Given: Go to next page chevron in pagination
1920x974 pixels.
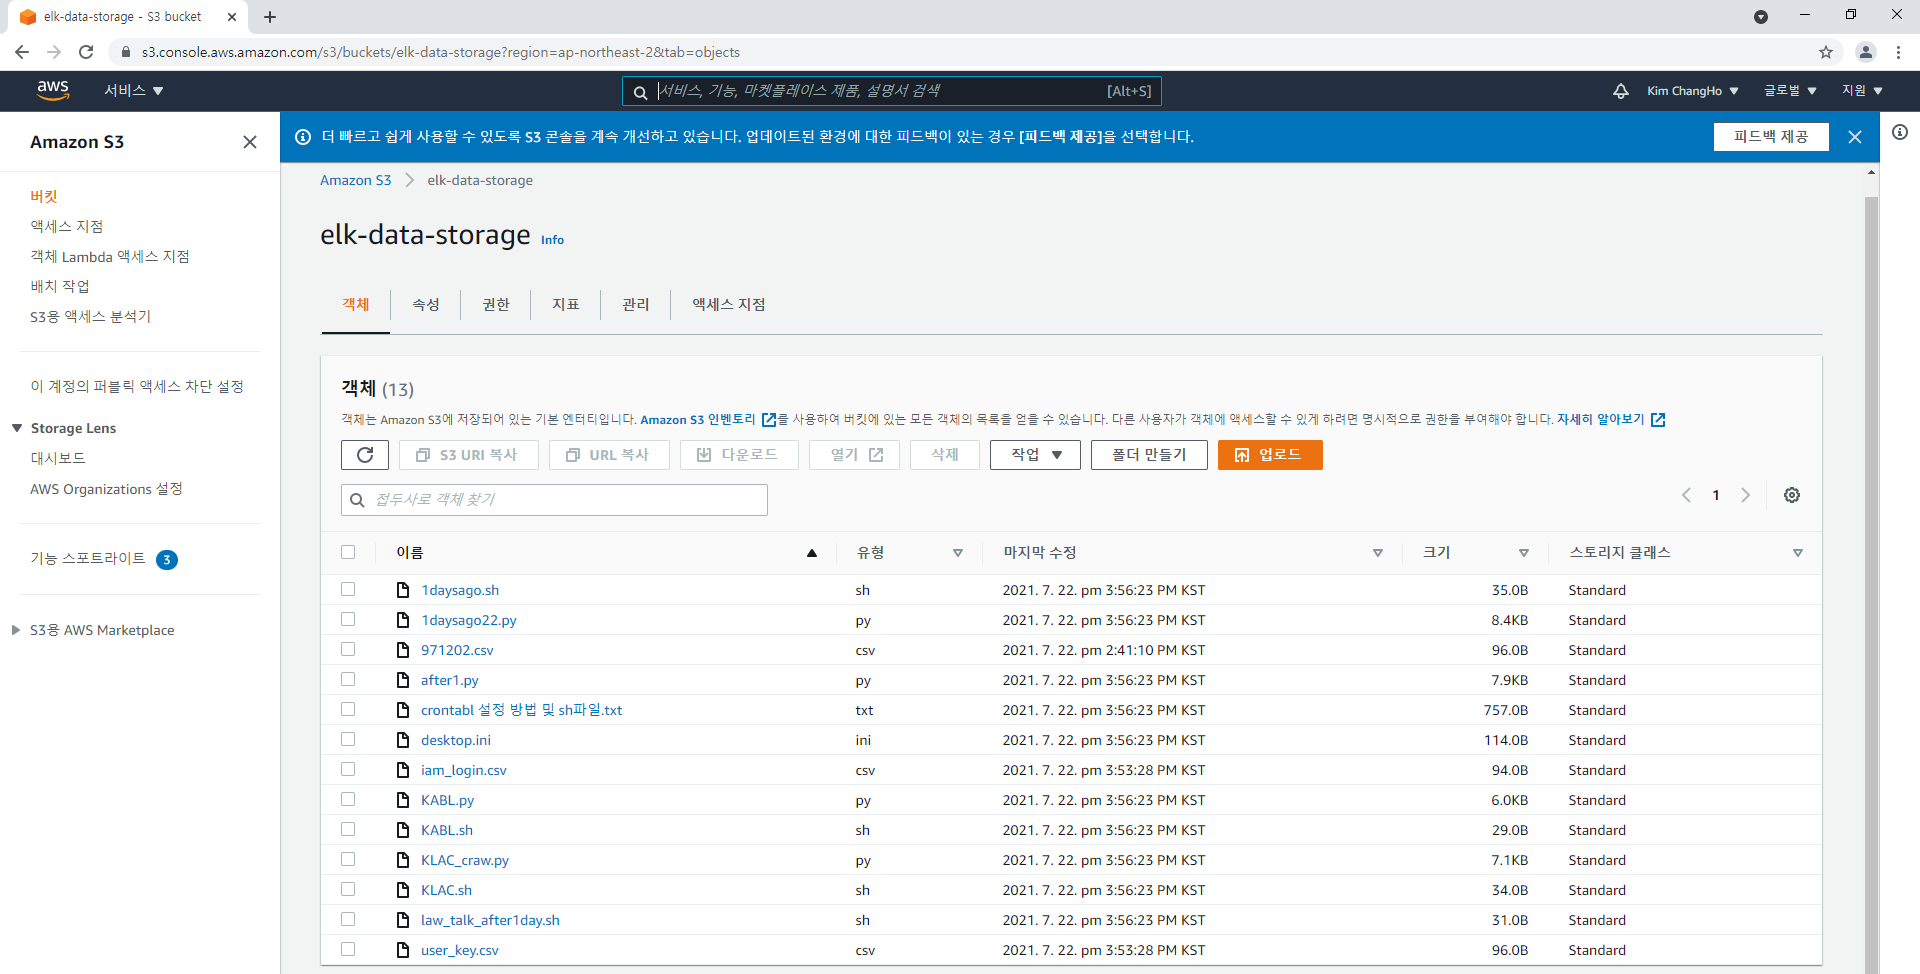Looking at the screenshot, I should [x=1746, y=495].
